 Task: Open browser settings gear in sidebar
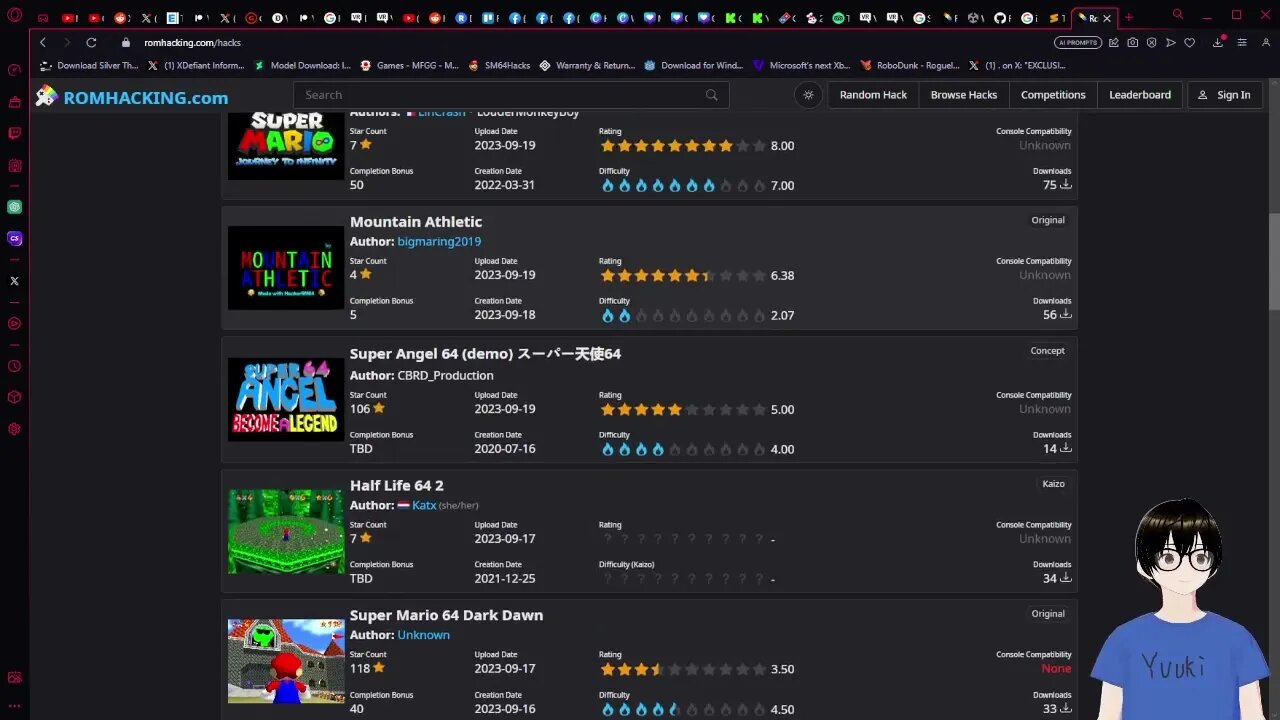pyautogui.click(x=14, y=429)
